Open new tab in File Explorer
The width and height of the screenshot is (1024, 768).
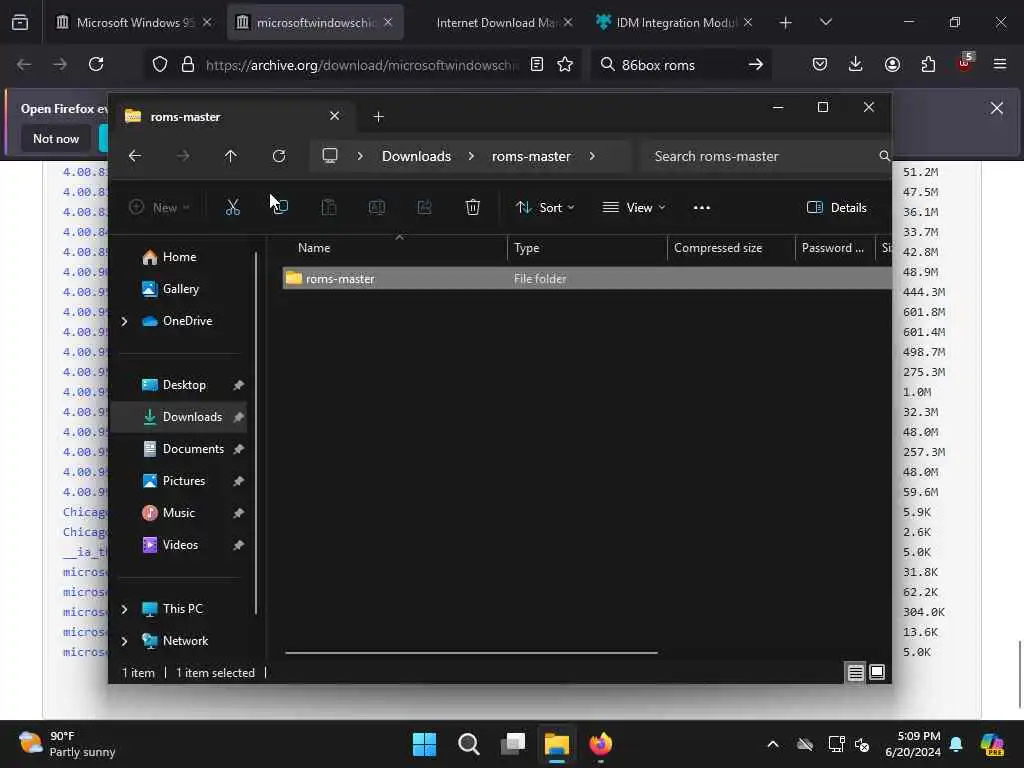click(x=378, y=117)
